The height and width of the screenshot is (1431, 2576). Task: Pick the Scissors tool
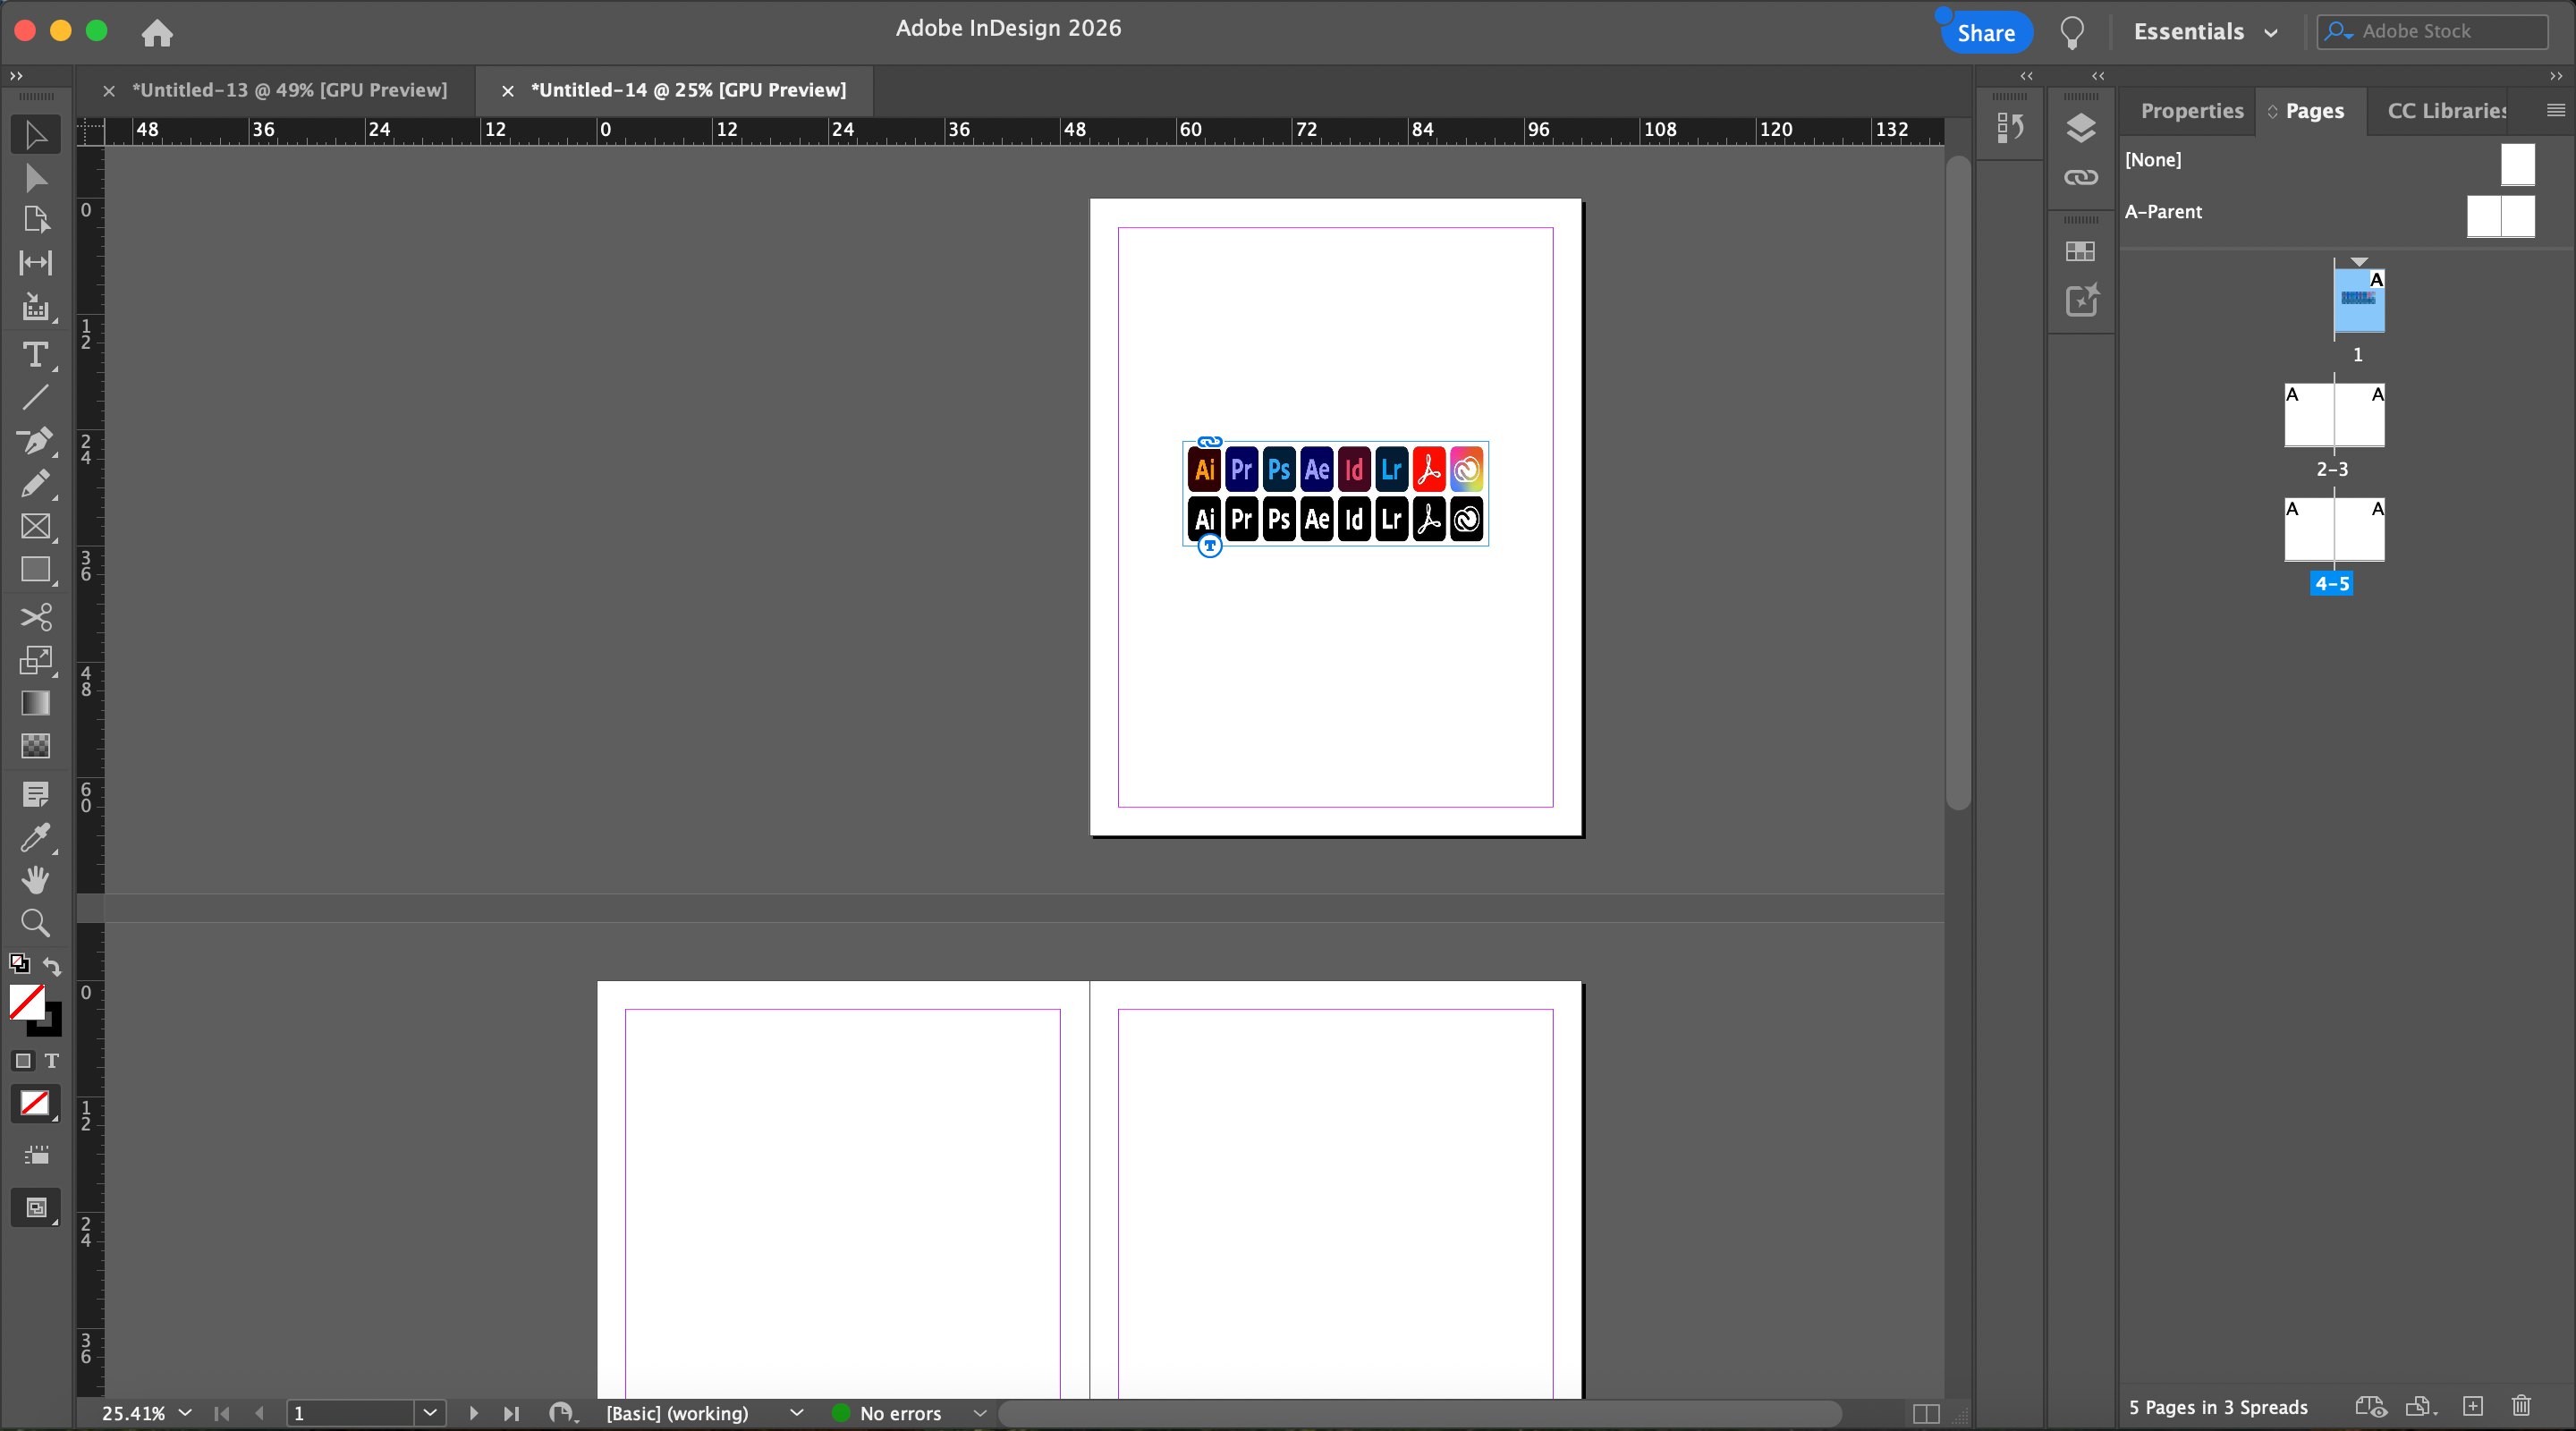(x=35, y=617)
